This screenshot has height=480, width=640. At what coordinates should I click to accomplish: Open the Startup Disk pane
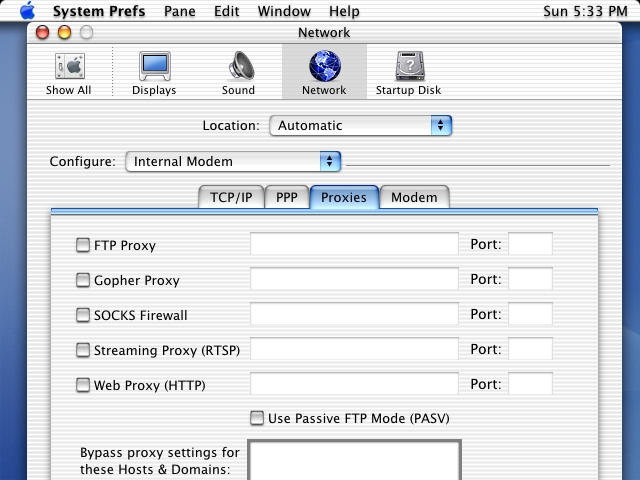pyautogui.click(x=409, y=73)
